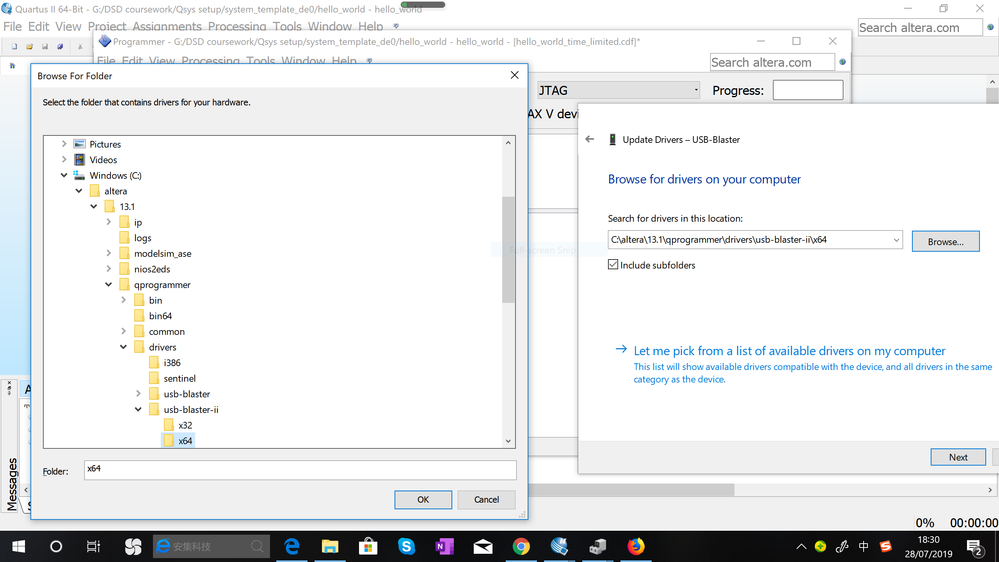Click the Save All icon in the Quartus toolbar
Image resolution: width=999 pixels, height=562 pixels.
61,47
